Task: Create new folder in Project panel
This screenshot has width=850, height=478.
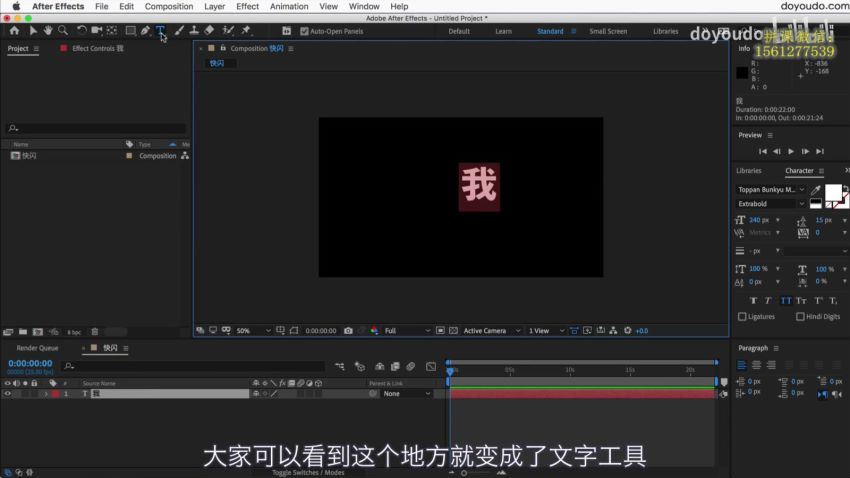Action: point(23,332)
